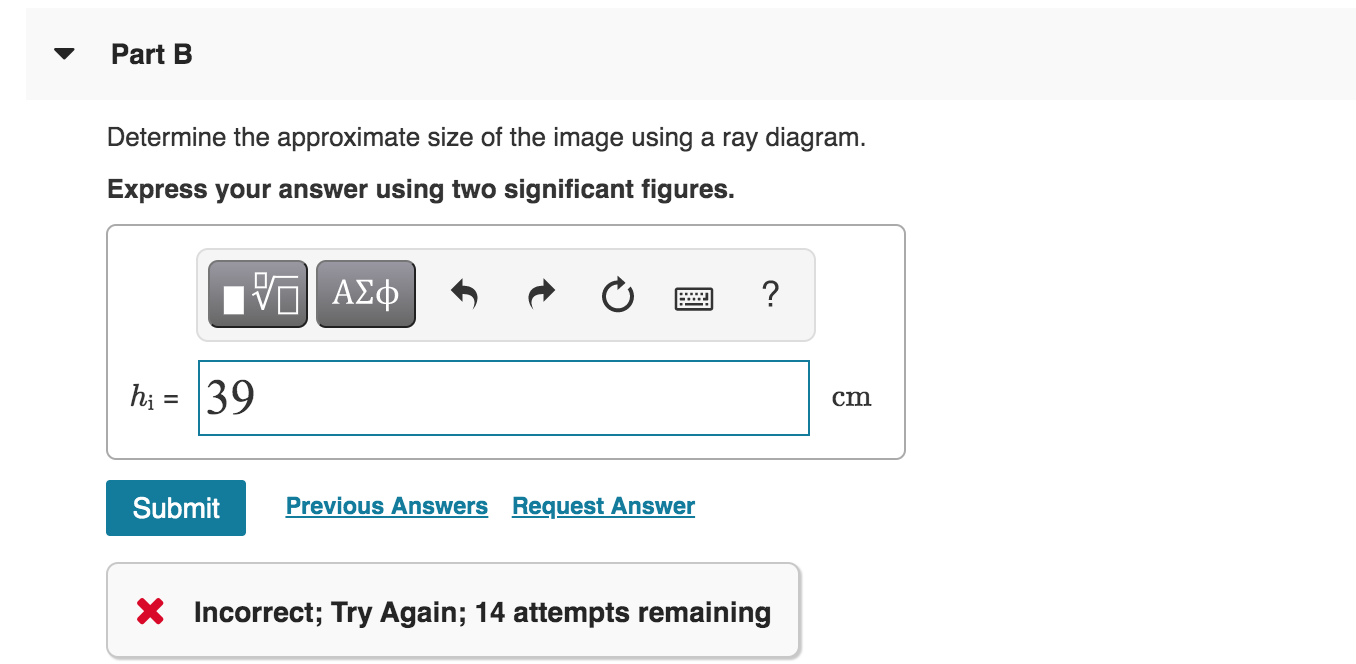Viewport: 1356px width, 664px height.
Task: Redo the last answer edit
Action: coord(541,294)
